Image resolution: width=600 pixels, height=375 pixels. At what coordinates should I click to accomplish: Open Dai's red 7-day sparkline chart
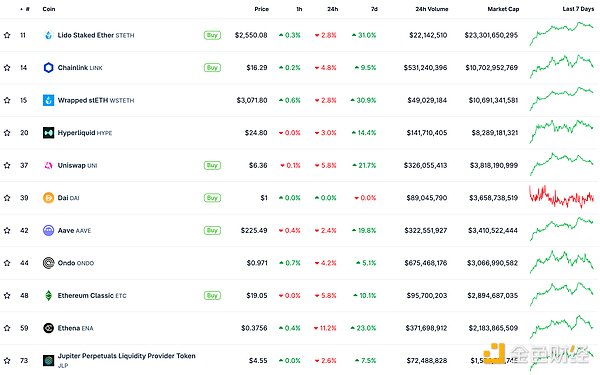coord(561,197)
